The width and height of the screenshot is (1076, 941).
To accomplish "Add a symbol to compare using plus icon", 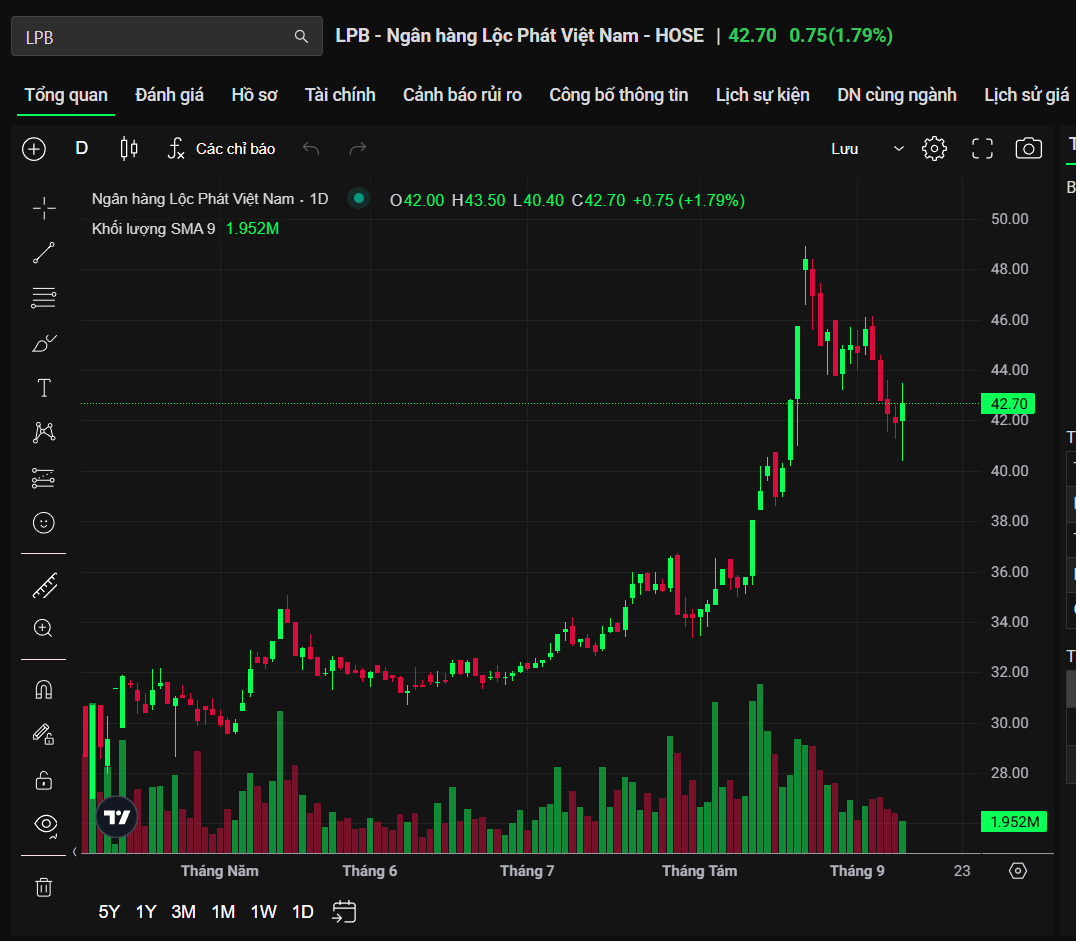I will (34, 149).
